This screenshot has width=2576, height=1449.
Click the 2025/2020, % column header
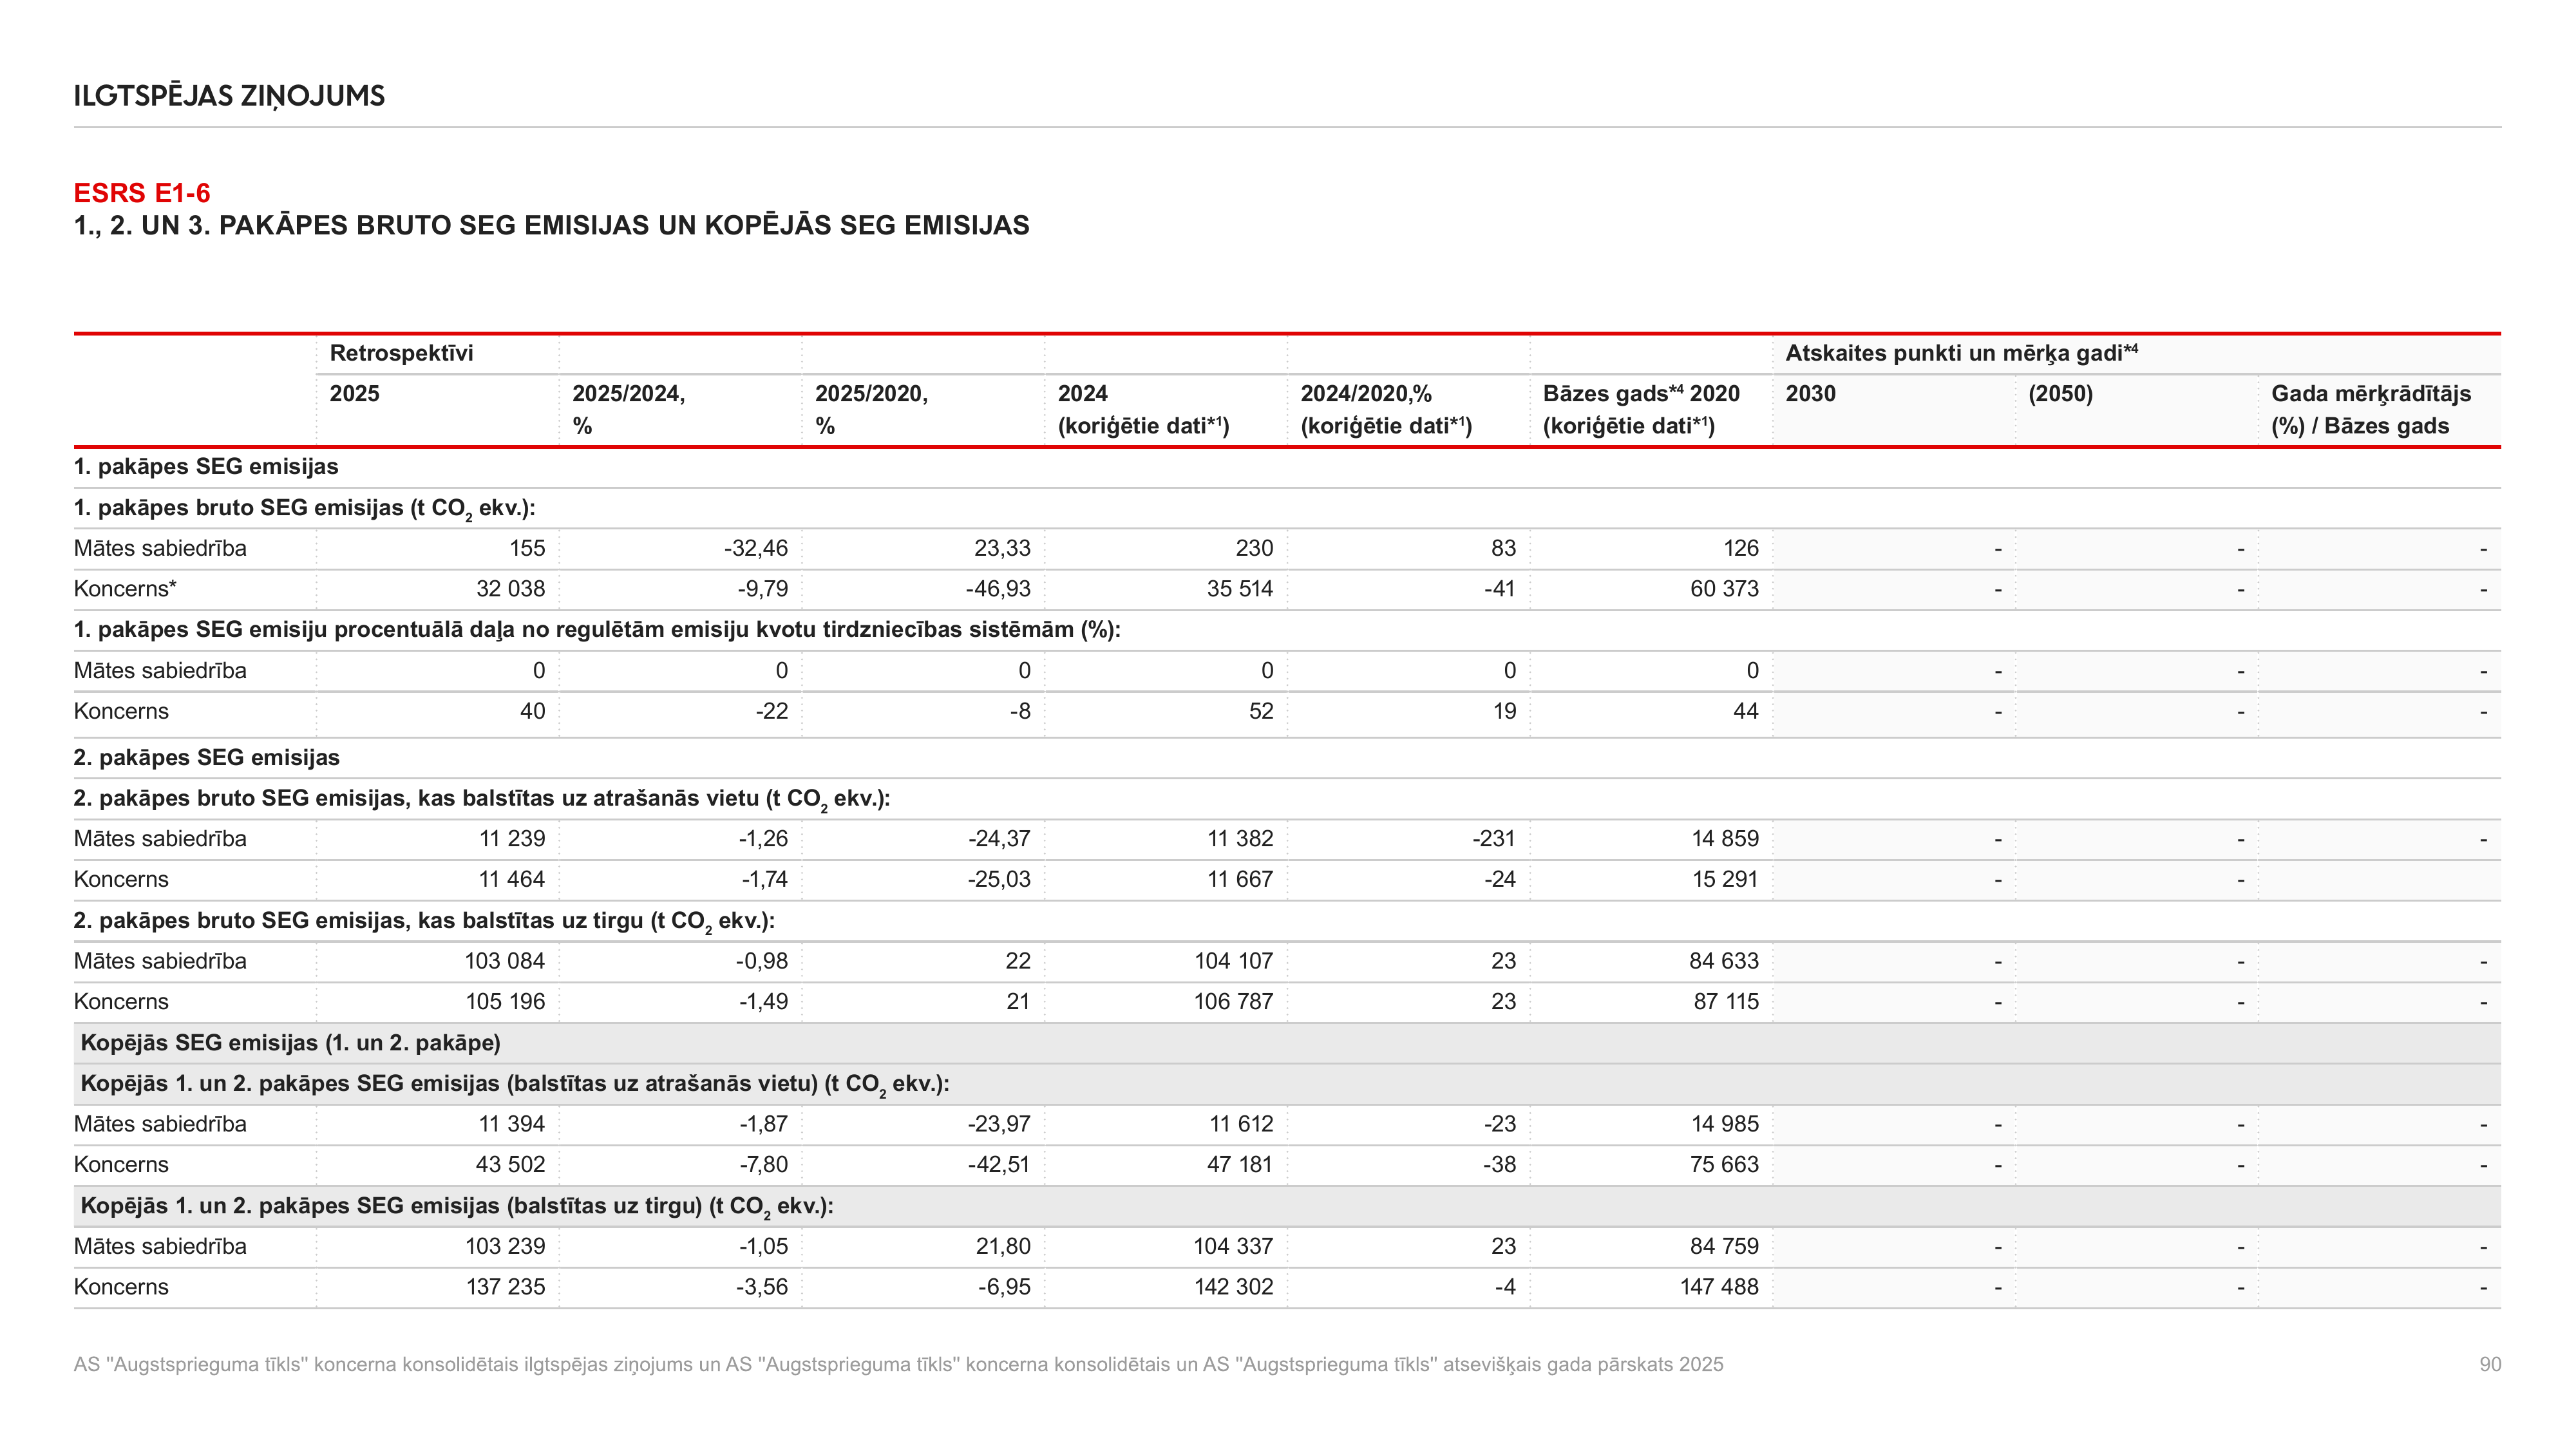click(871, 409)
